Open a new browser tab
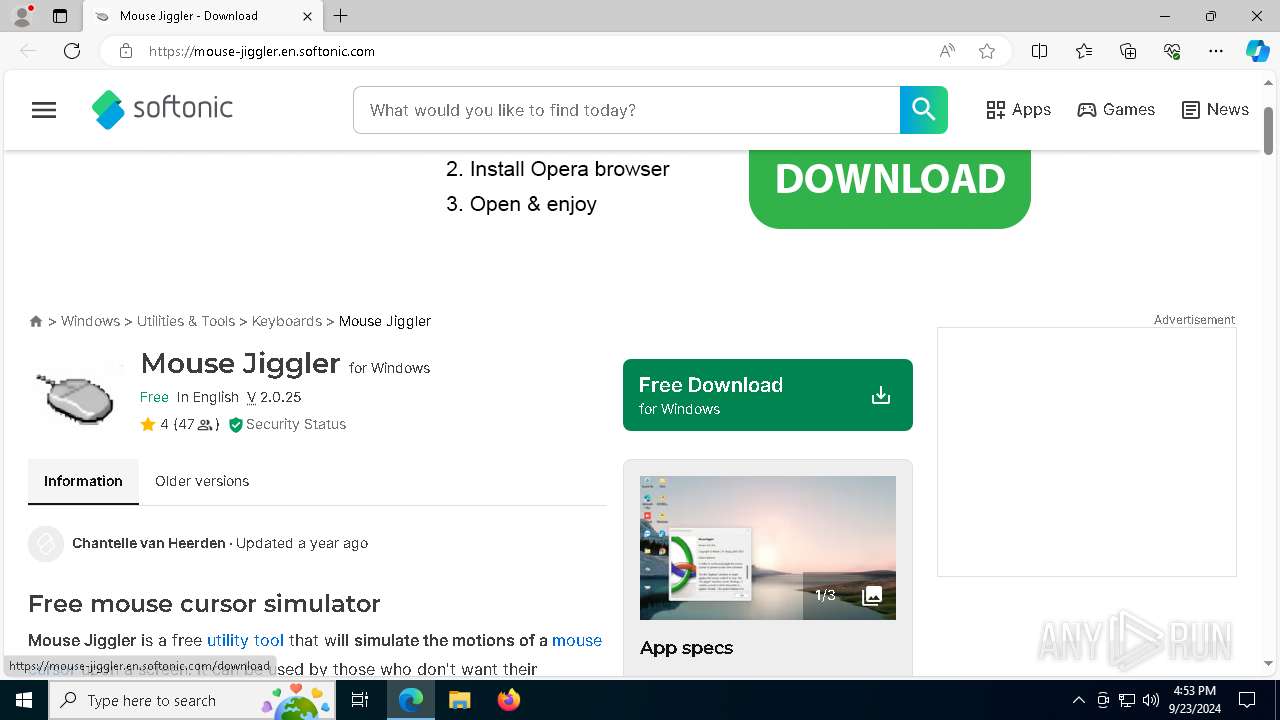This screenshot has height=720, width=1280. point(341,16)
